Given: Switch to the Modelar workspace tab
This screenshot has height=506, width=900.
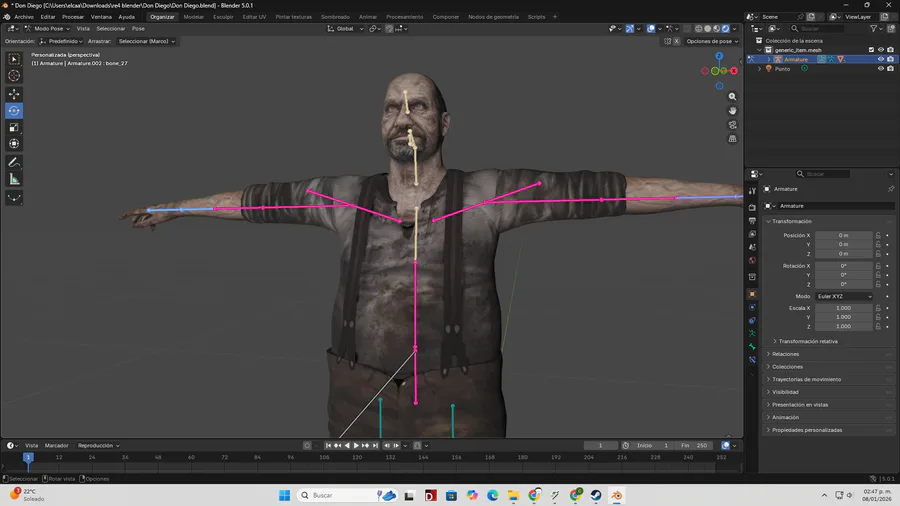Looking at the screenshot, I should coord(193,17).
